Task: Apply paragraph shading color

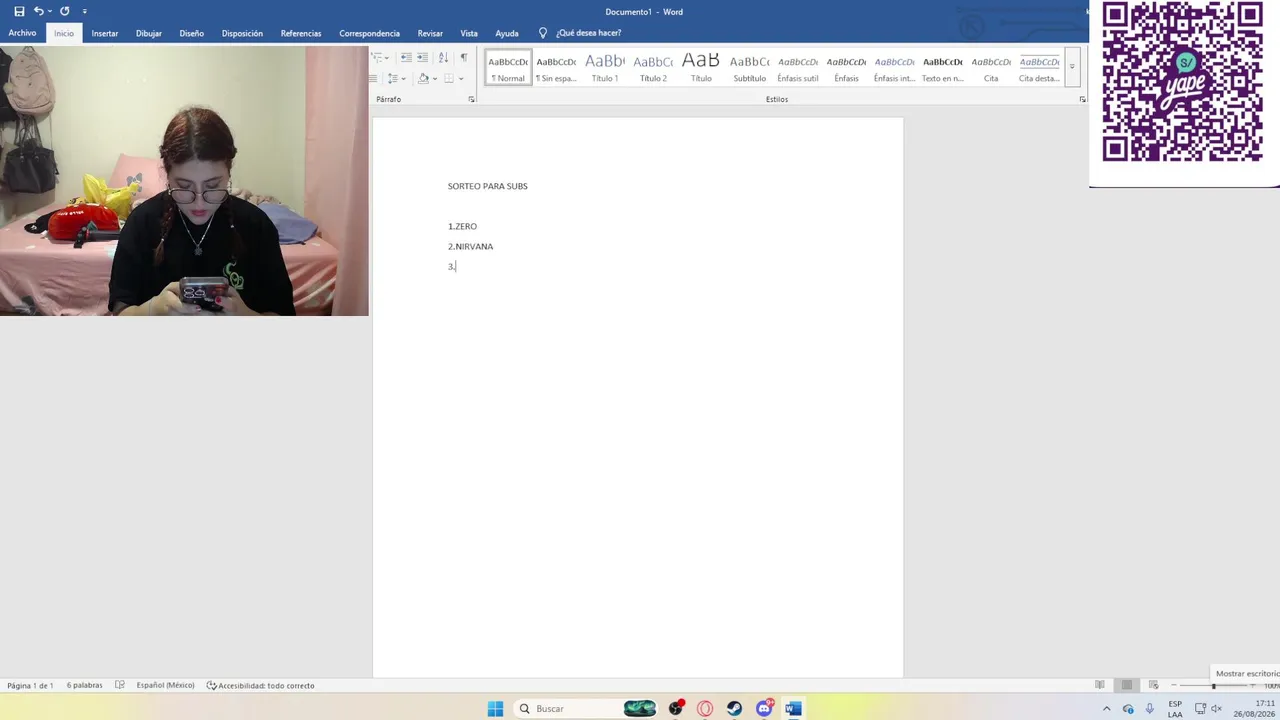Action: pos(423,78)
